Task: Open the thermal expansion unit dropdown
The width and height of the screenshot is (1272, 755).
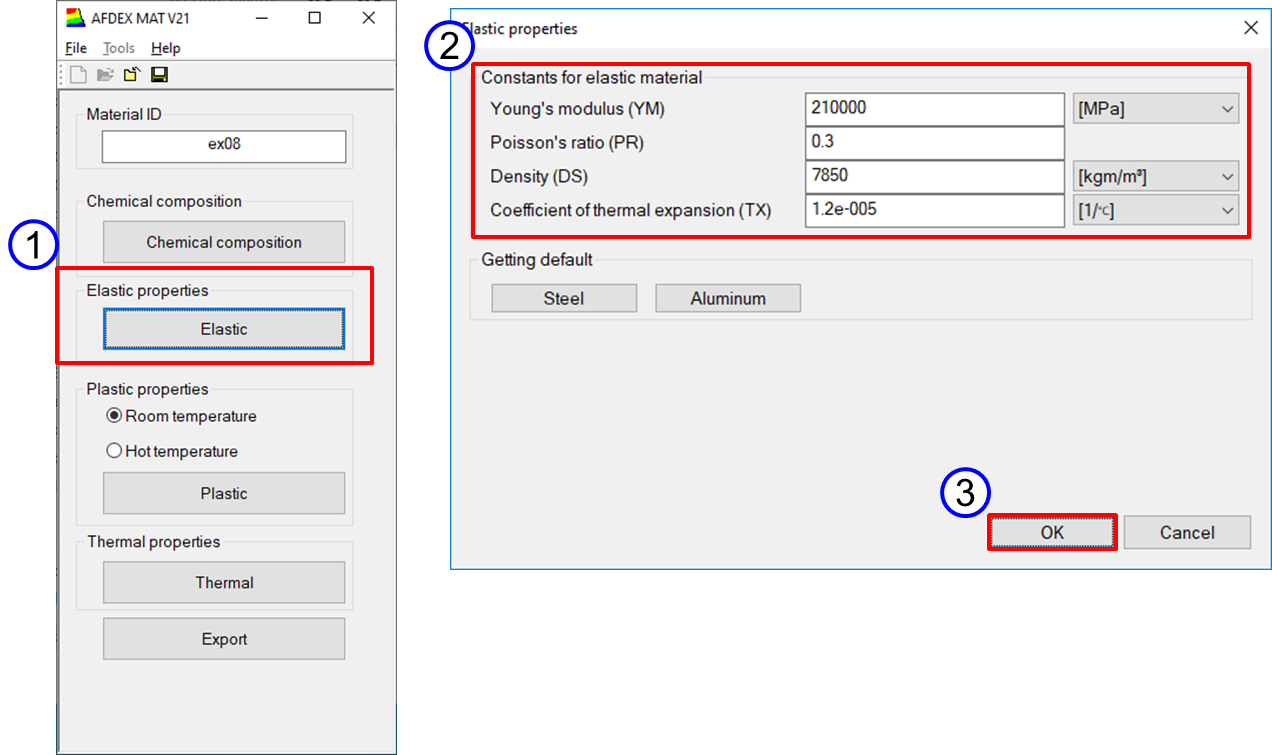Action: (x=1155, y=211)
